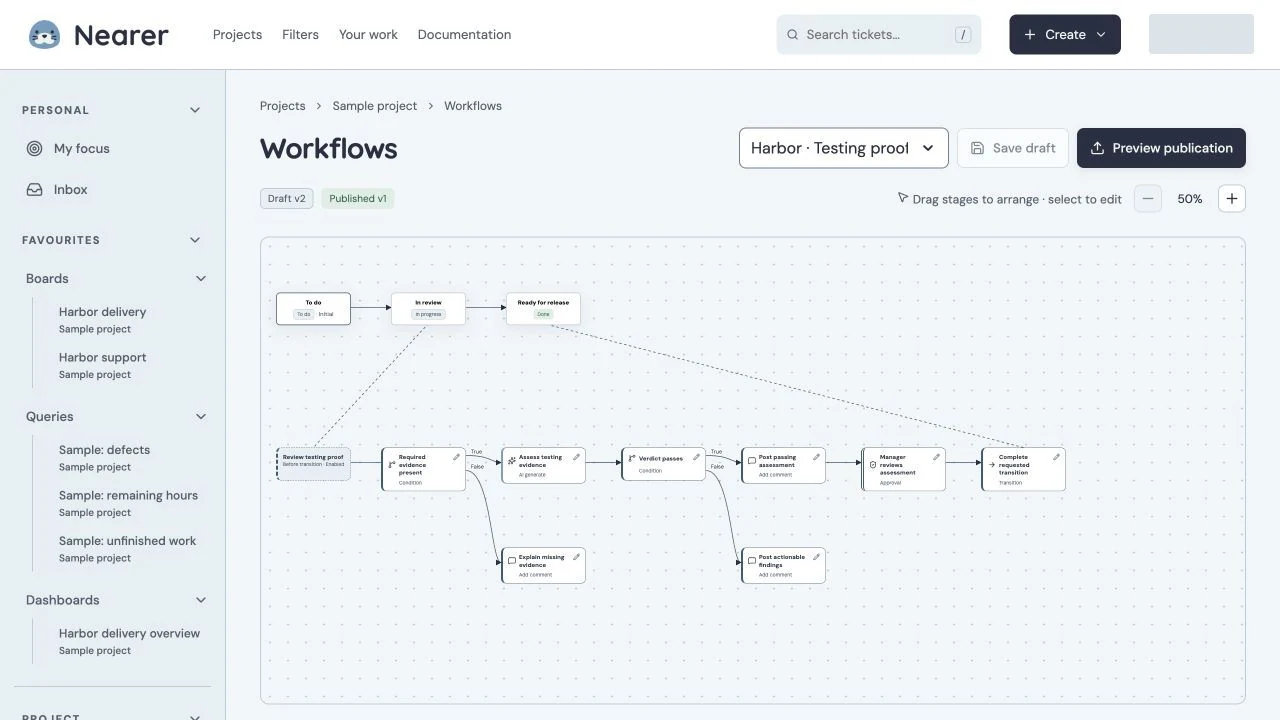Collapse the Queries group

[x=201, y=417]
